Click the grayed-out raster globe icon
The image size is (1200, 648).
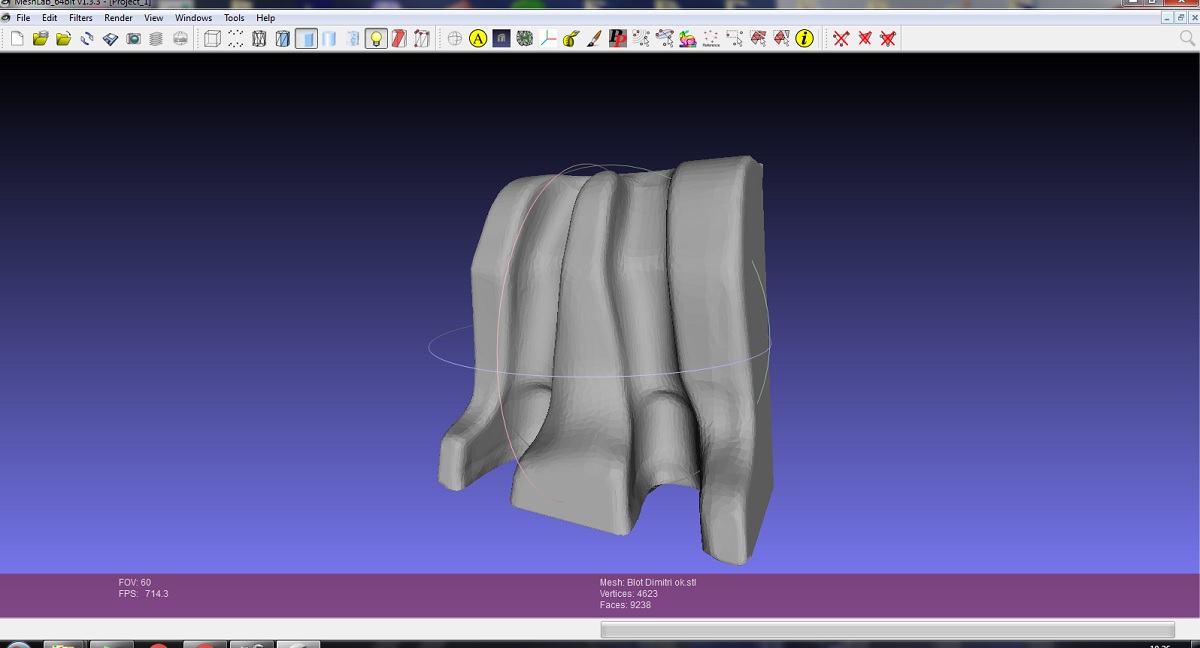pos(180,39)
